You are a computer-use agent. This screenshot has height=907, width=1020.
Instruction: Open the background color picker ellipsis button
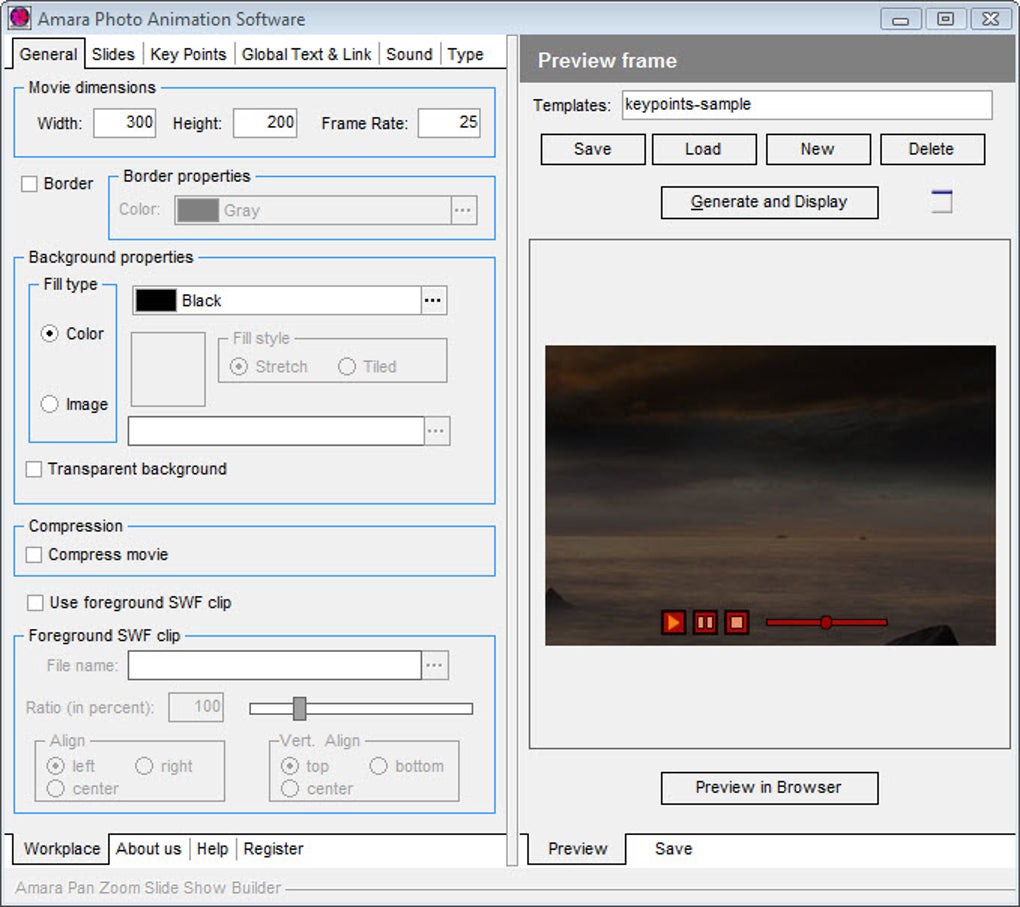point(433,301)
